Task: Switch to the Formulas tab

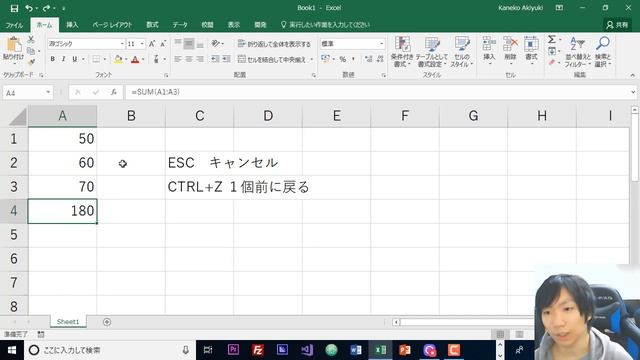Action: (x=152, y=25)
